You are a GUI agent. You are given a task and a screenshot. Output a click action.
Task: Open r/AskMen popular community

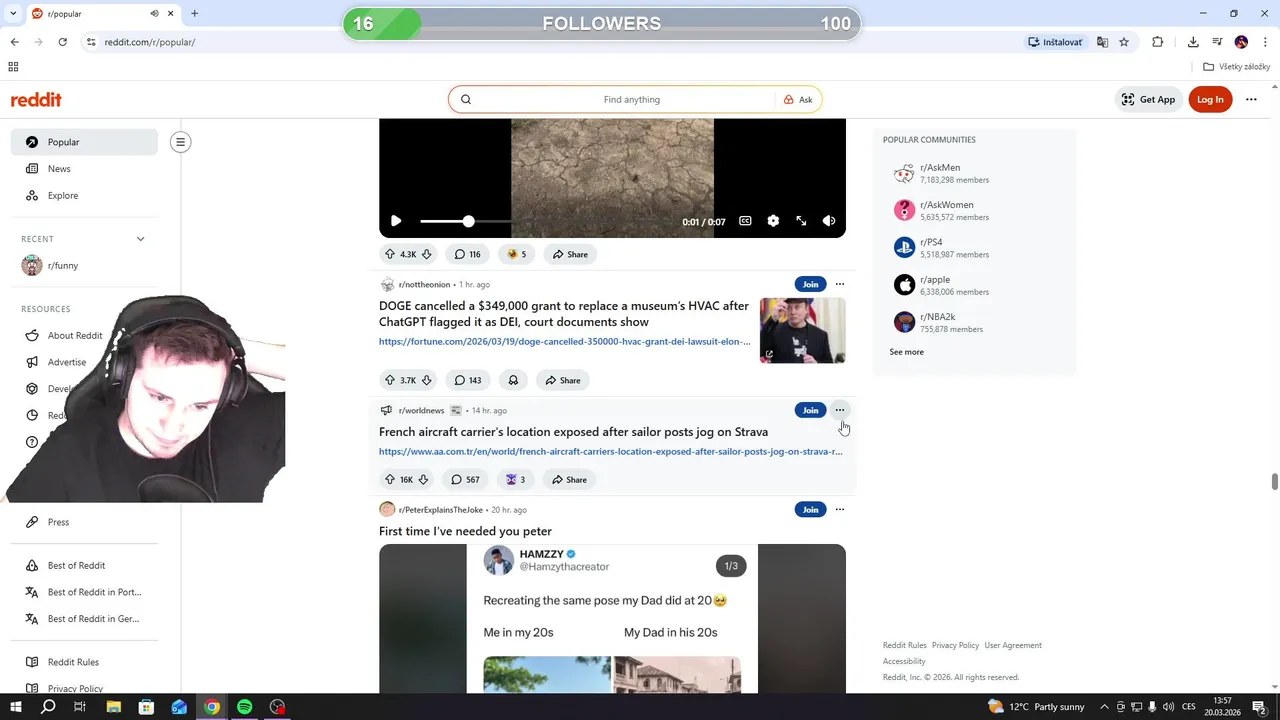(974, 174)
